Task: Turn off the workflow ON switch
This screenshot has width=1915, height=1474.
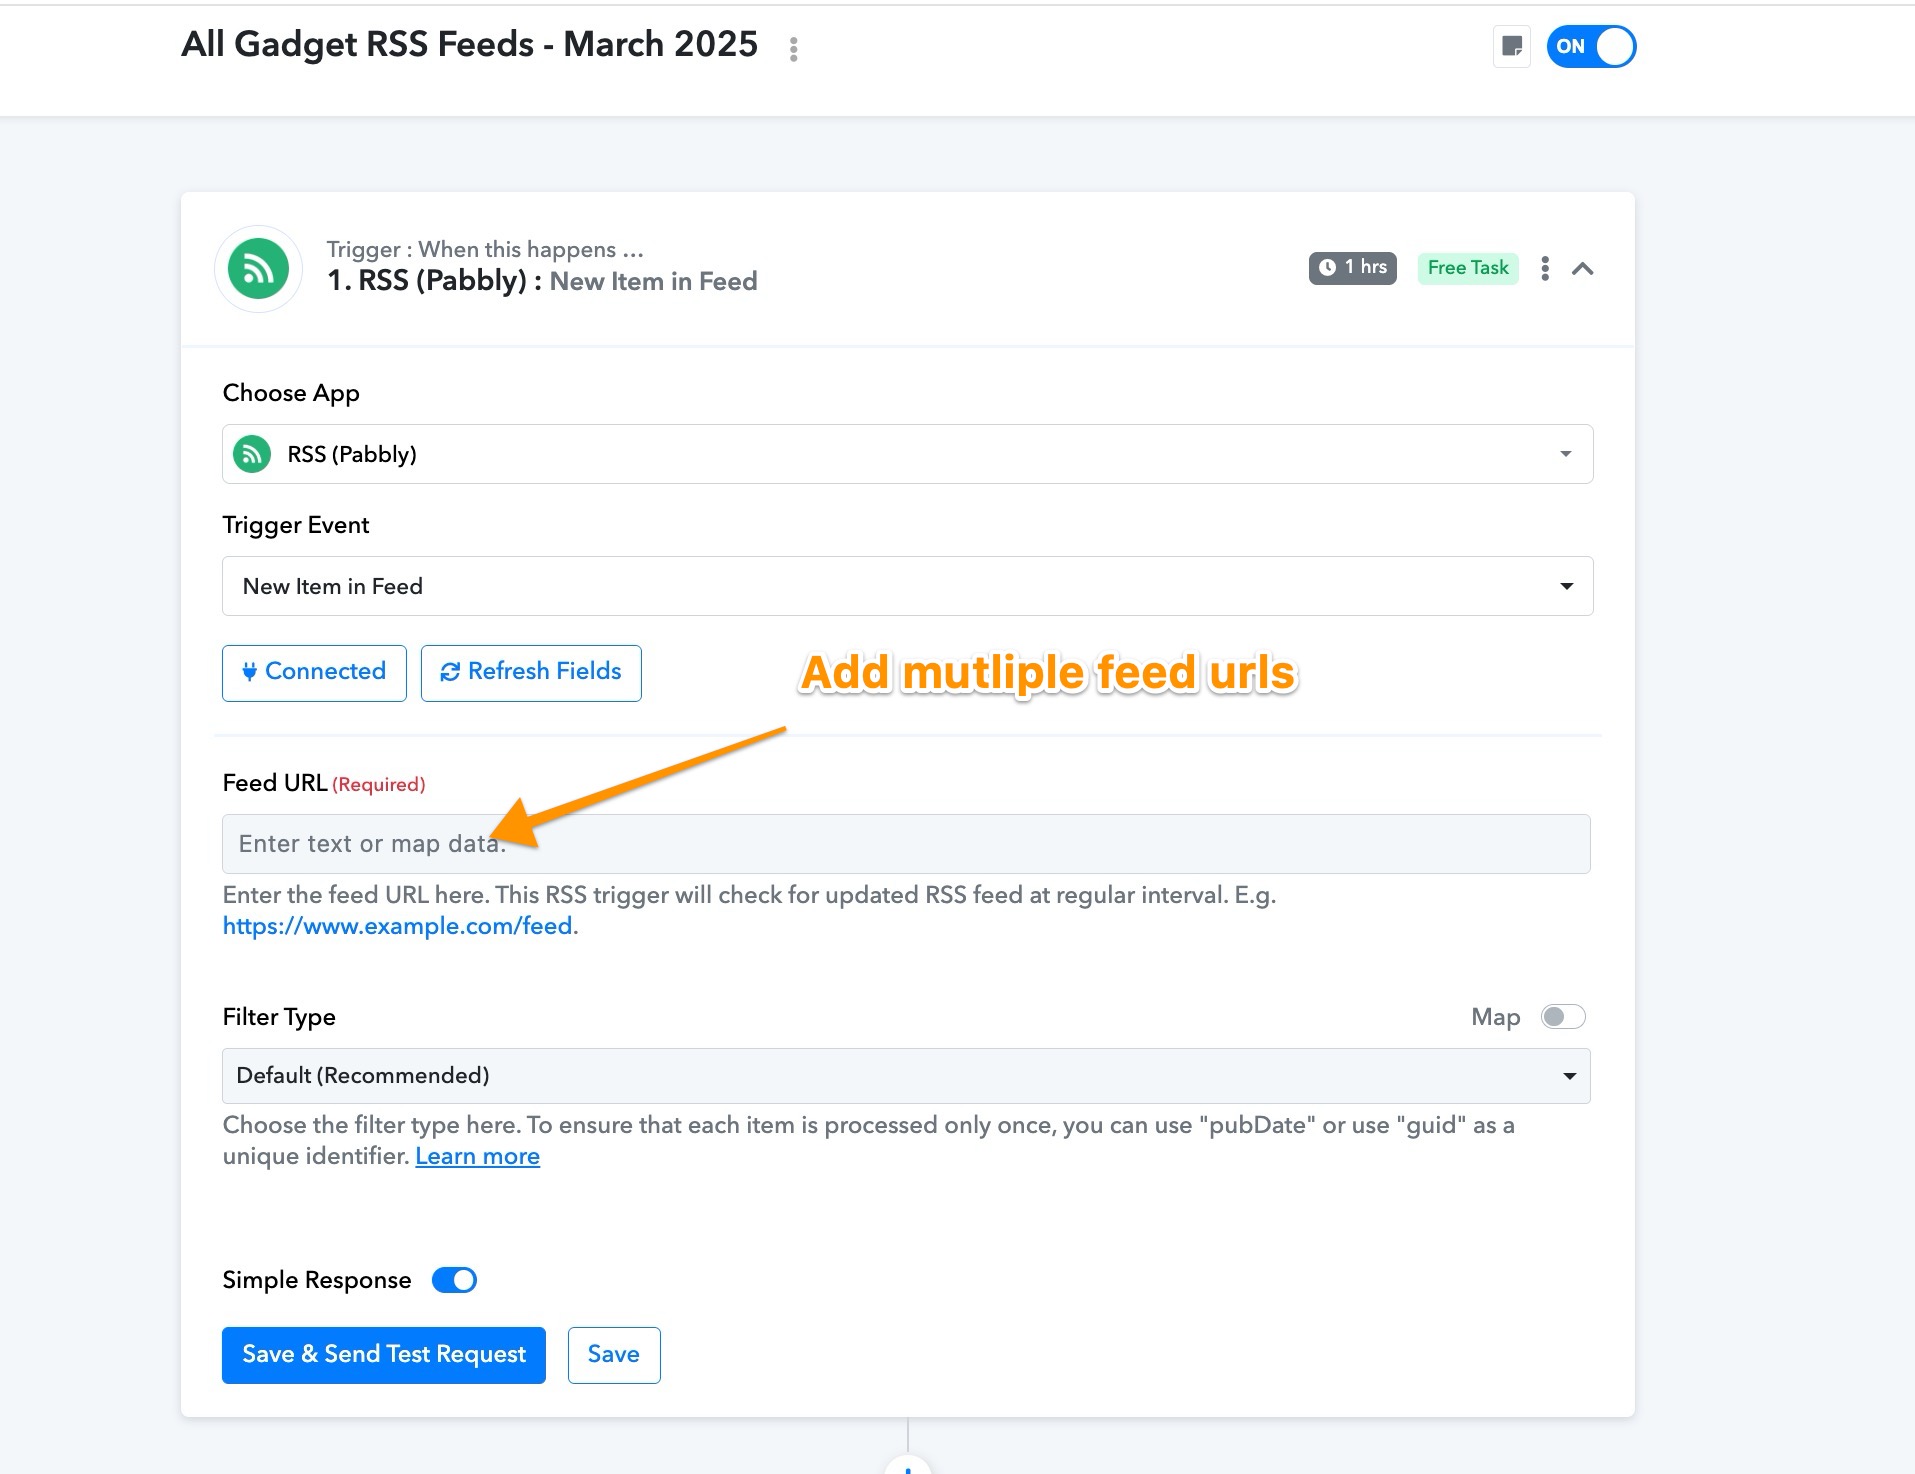Action: pos(1591,47)
